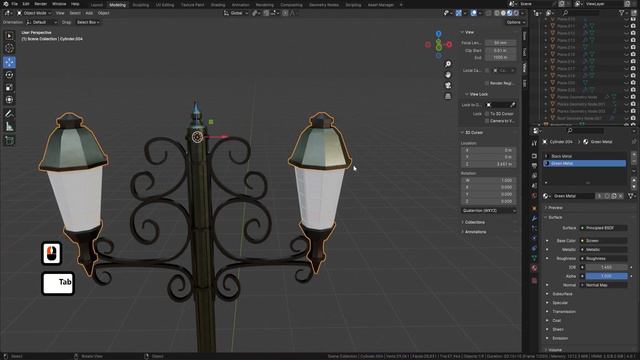Open the Output properties tab icon
Screen dimensions: 640x360
(534, 166)
